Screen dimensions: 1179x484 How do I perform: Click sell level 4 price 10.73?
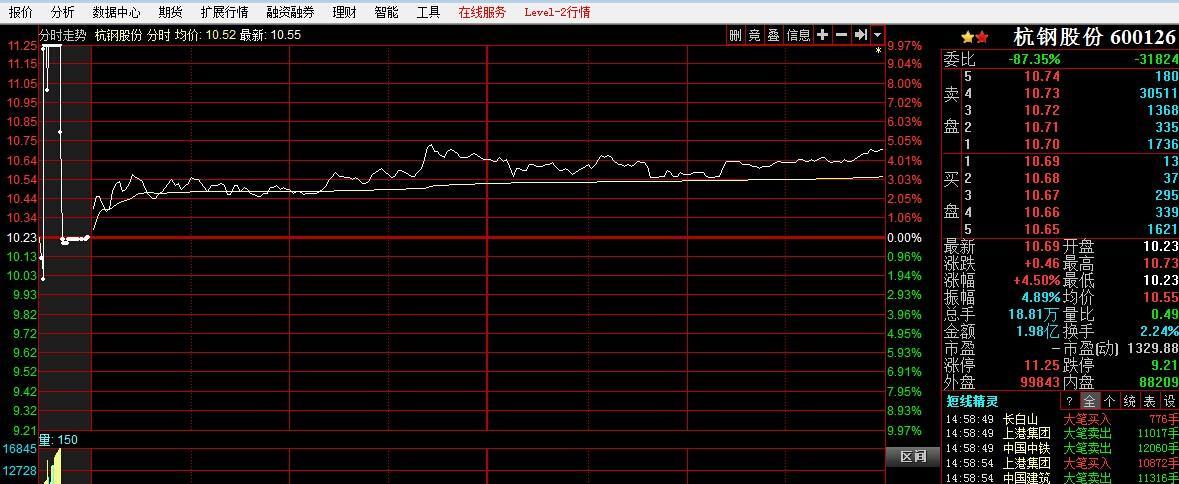tap(1041, 93)
